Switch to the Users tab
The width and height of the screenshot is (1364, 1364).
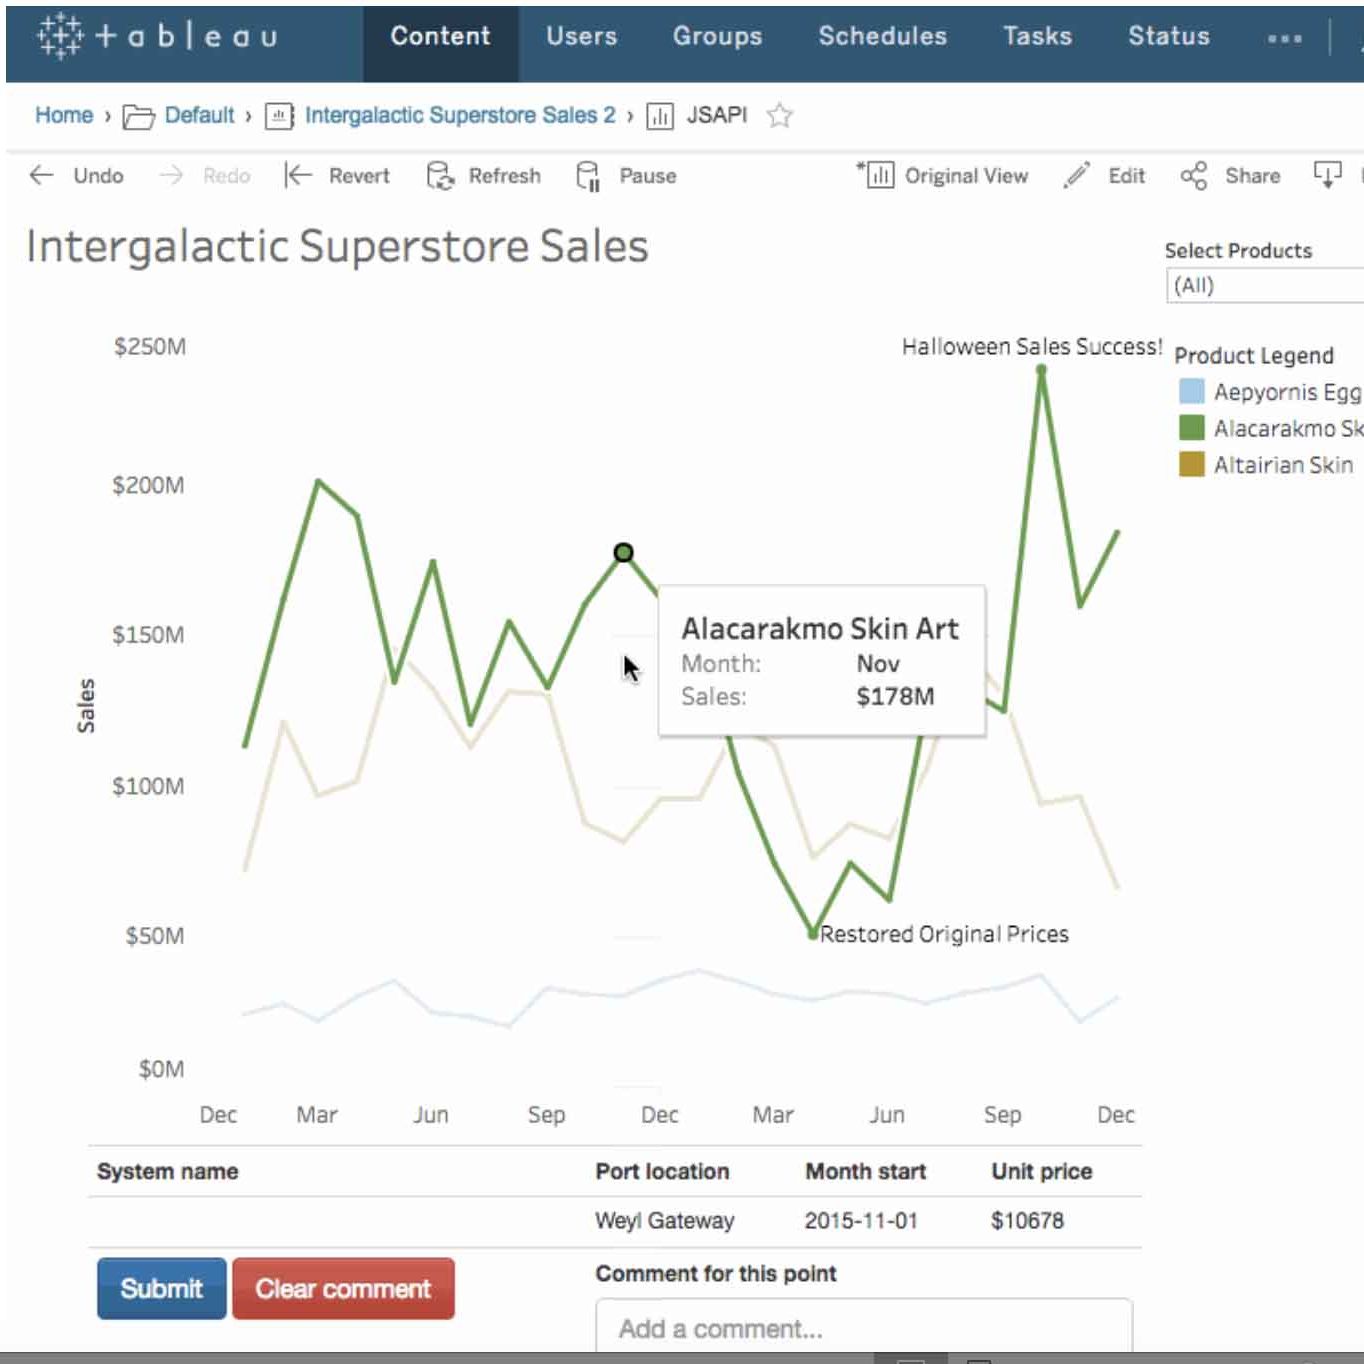coord(581,36)
